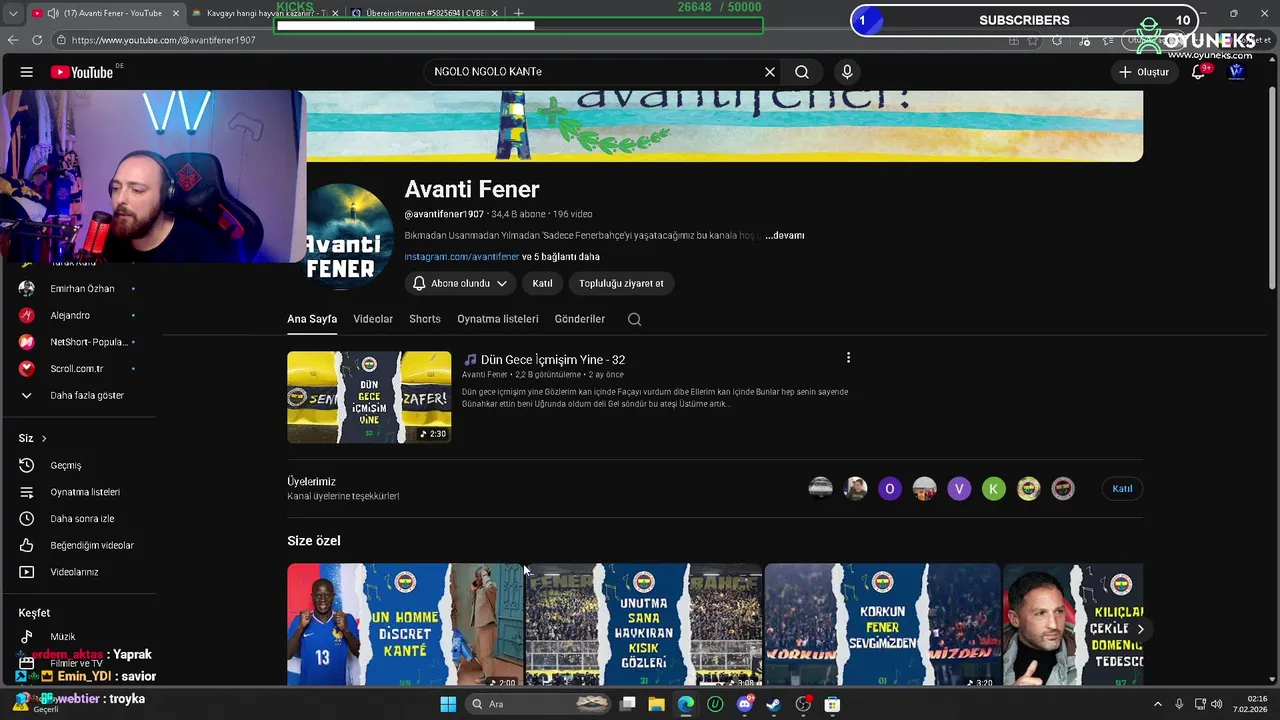The height and width of the screenshot is (720, 1280).
Task: Switch to the Videolar tab
Action: tap(373, 319)
